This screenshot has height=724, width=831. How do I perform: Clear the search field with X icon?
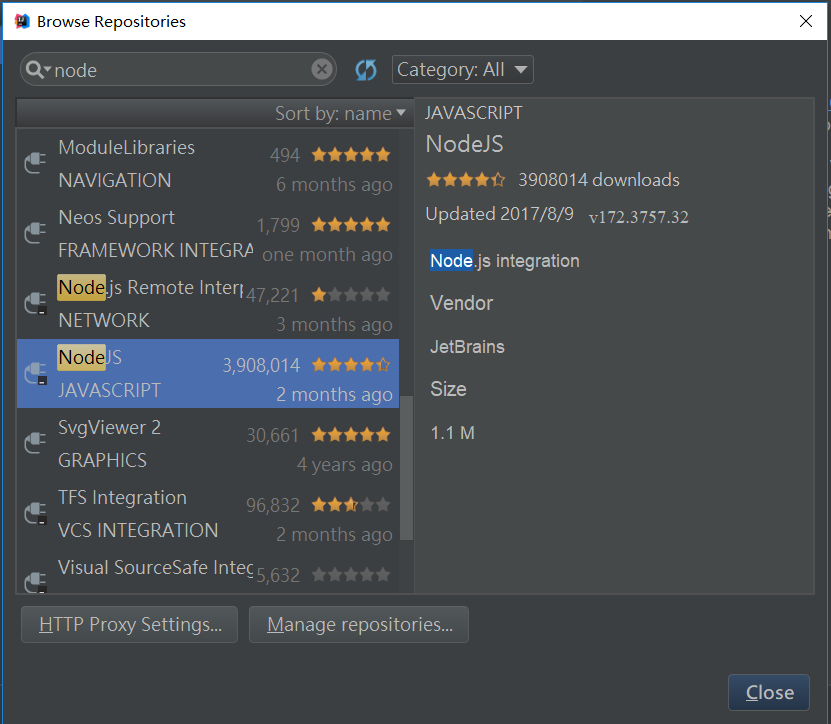coord(322,69)
